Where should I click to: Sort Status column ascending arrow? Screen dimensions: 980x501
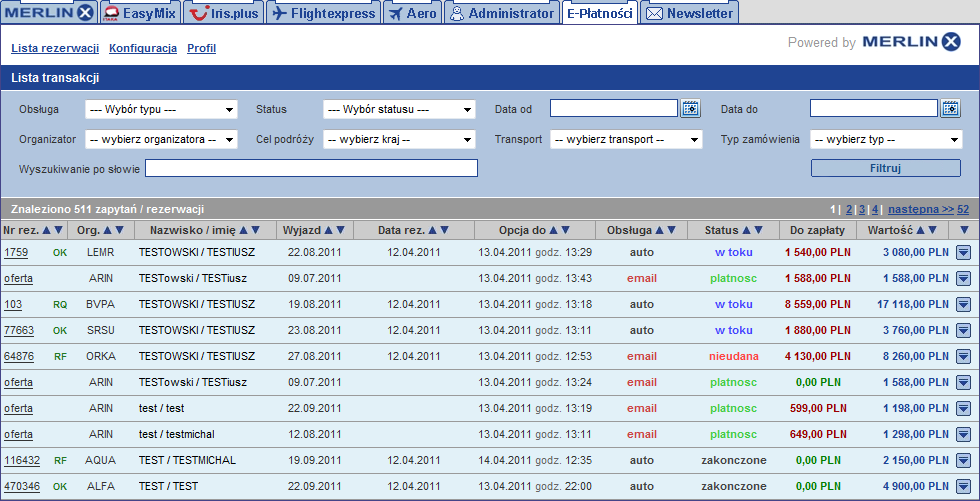click(747, 230)
